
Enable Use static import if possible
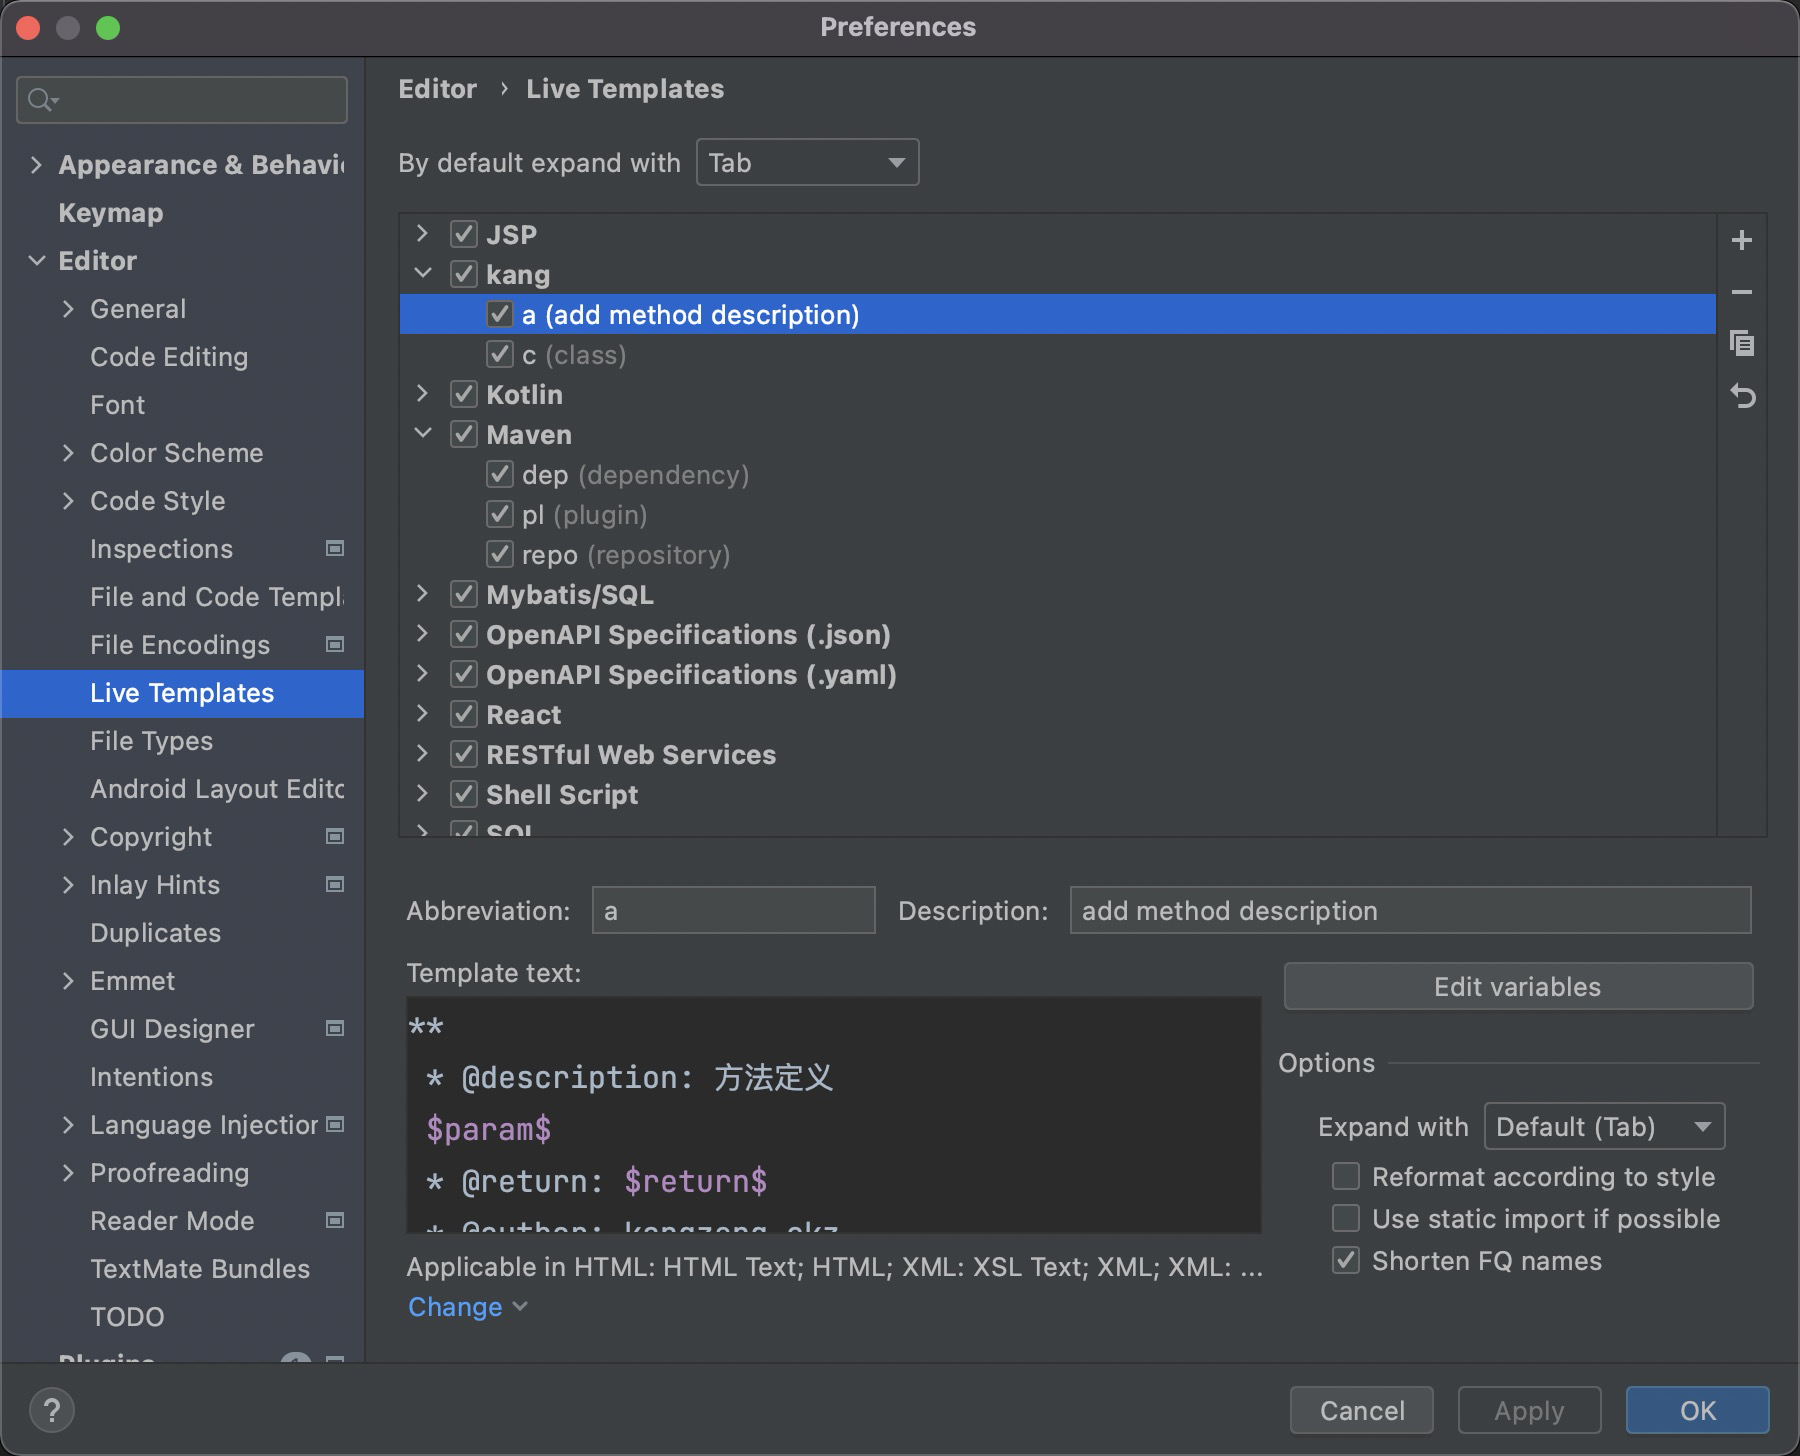click(1346, 1218)
